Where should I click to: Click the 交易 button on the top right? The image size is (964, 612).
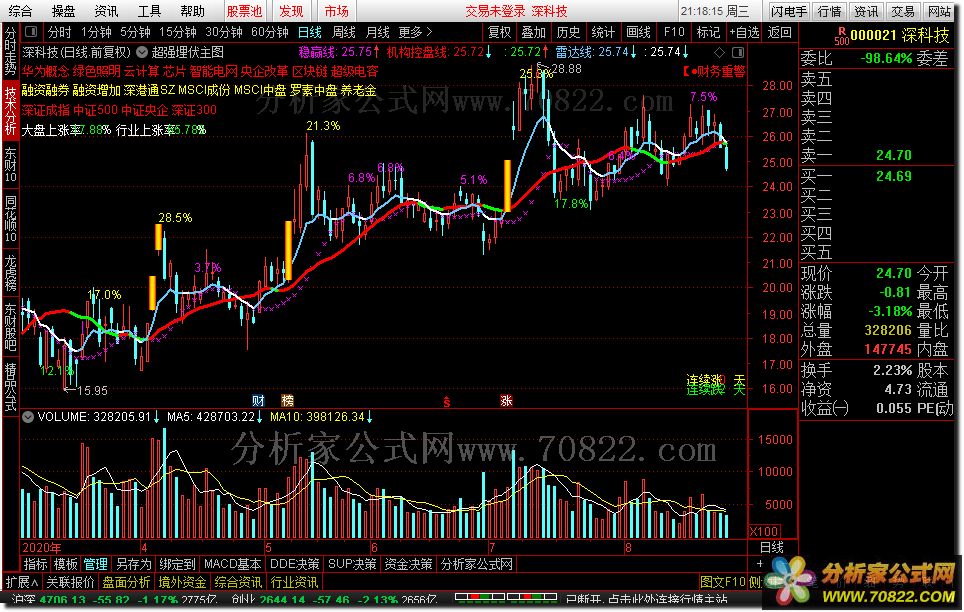tap(903, 11)
